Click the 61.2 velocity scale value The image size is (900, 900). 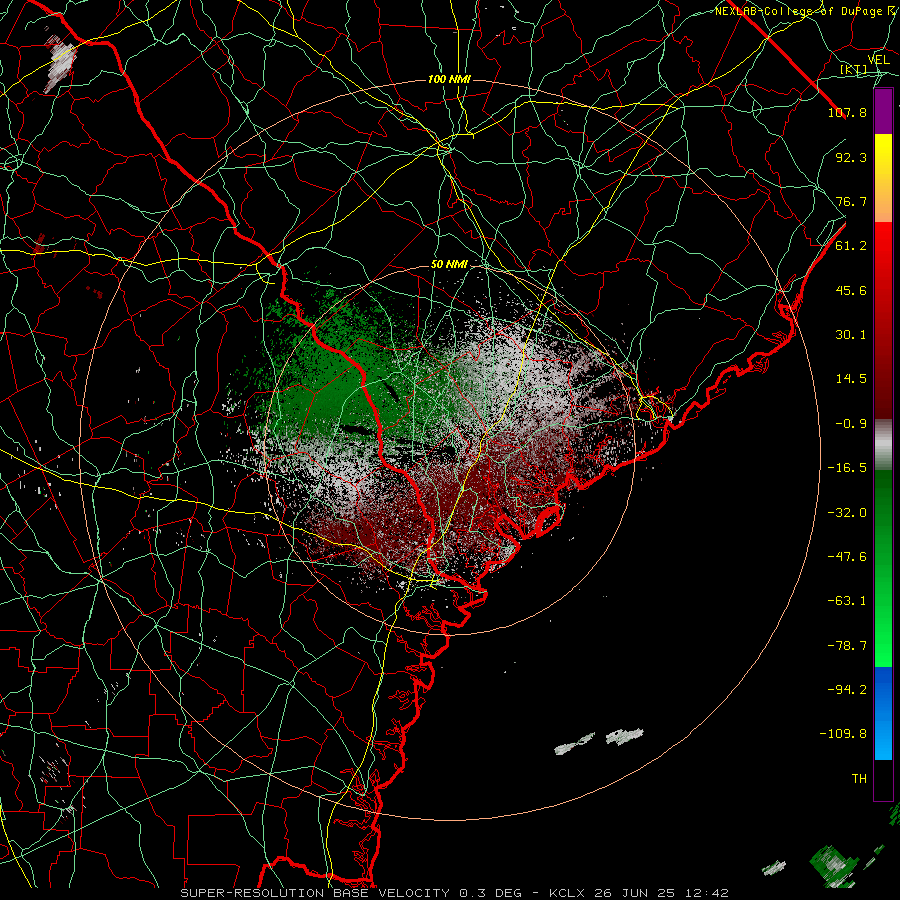[x=851, y=246]
